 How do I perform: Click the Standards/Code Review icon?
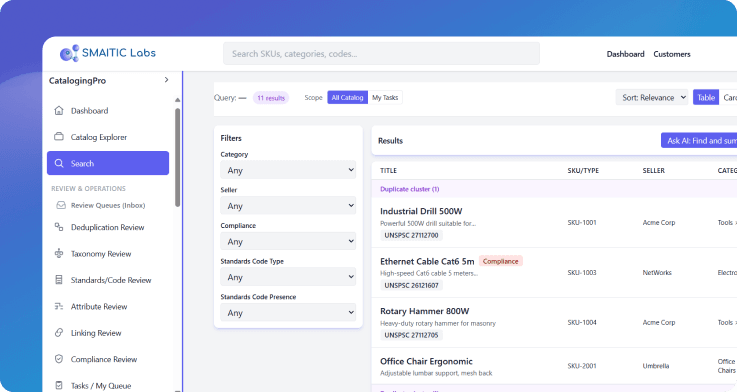[59, 280]
